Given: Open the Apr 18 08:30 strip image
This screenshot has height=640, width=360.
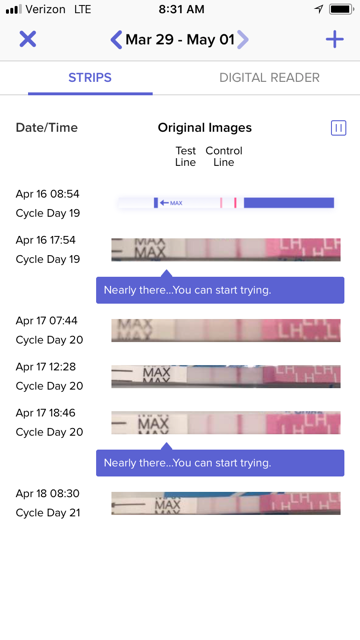Looking at the screenshot, I should [226, 503].
